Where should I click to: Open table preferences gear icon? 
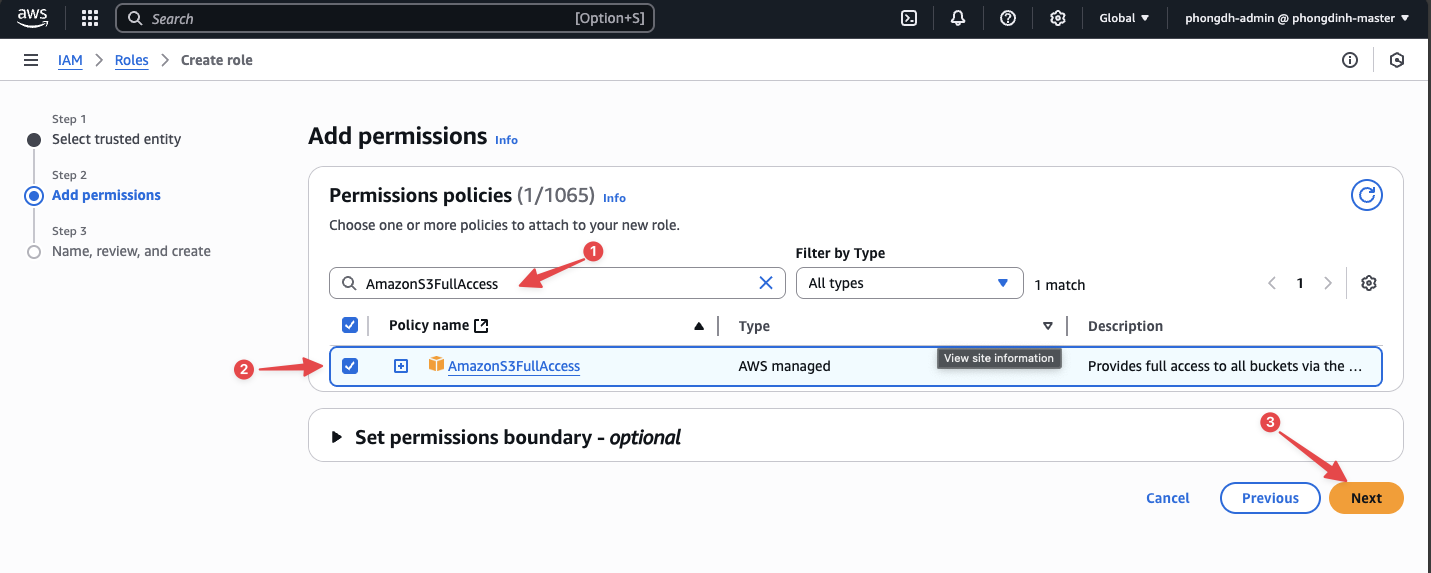click(x=1369, y=283)
